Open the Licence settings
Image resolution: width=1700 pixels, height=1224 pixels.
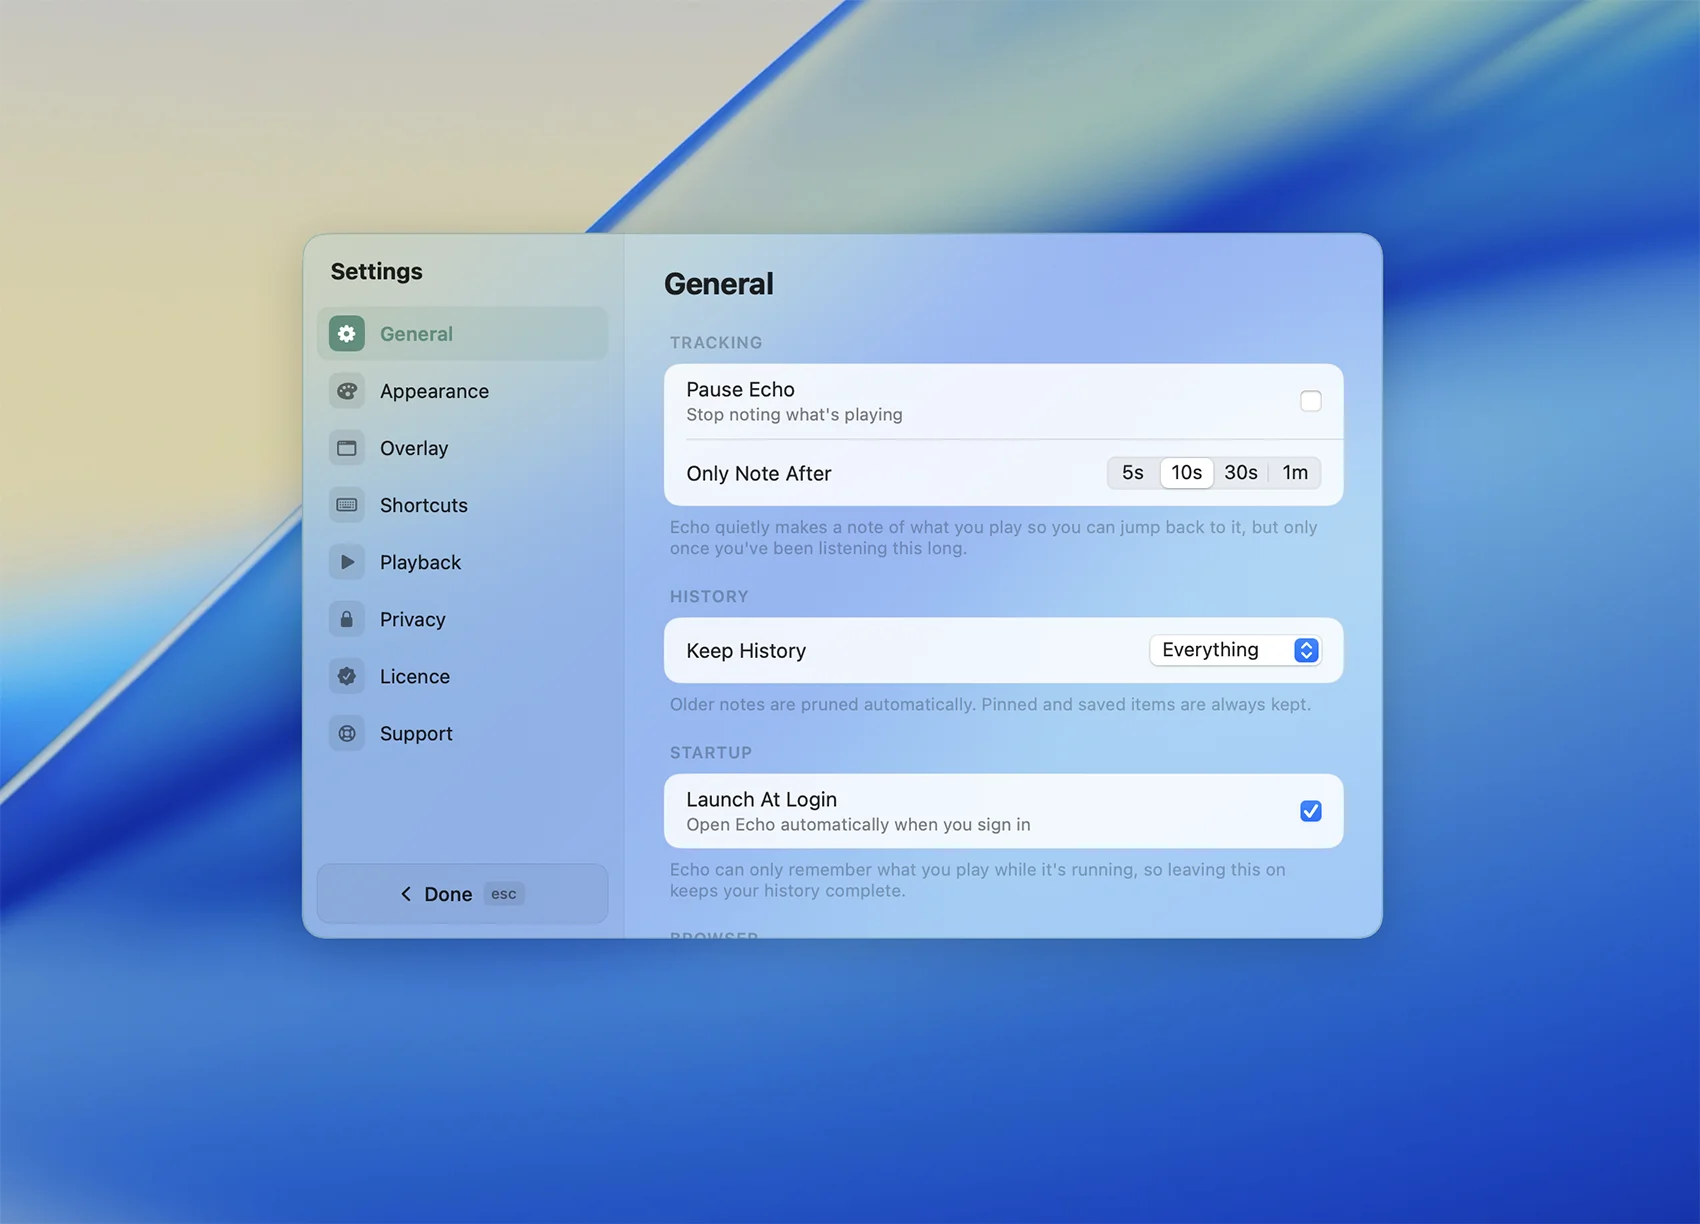(462, 676)
